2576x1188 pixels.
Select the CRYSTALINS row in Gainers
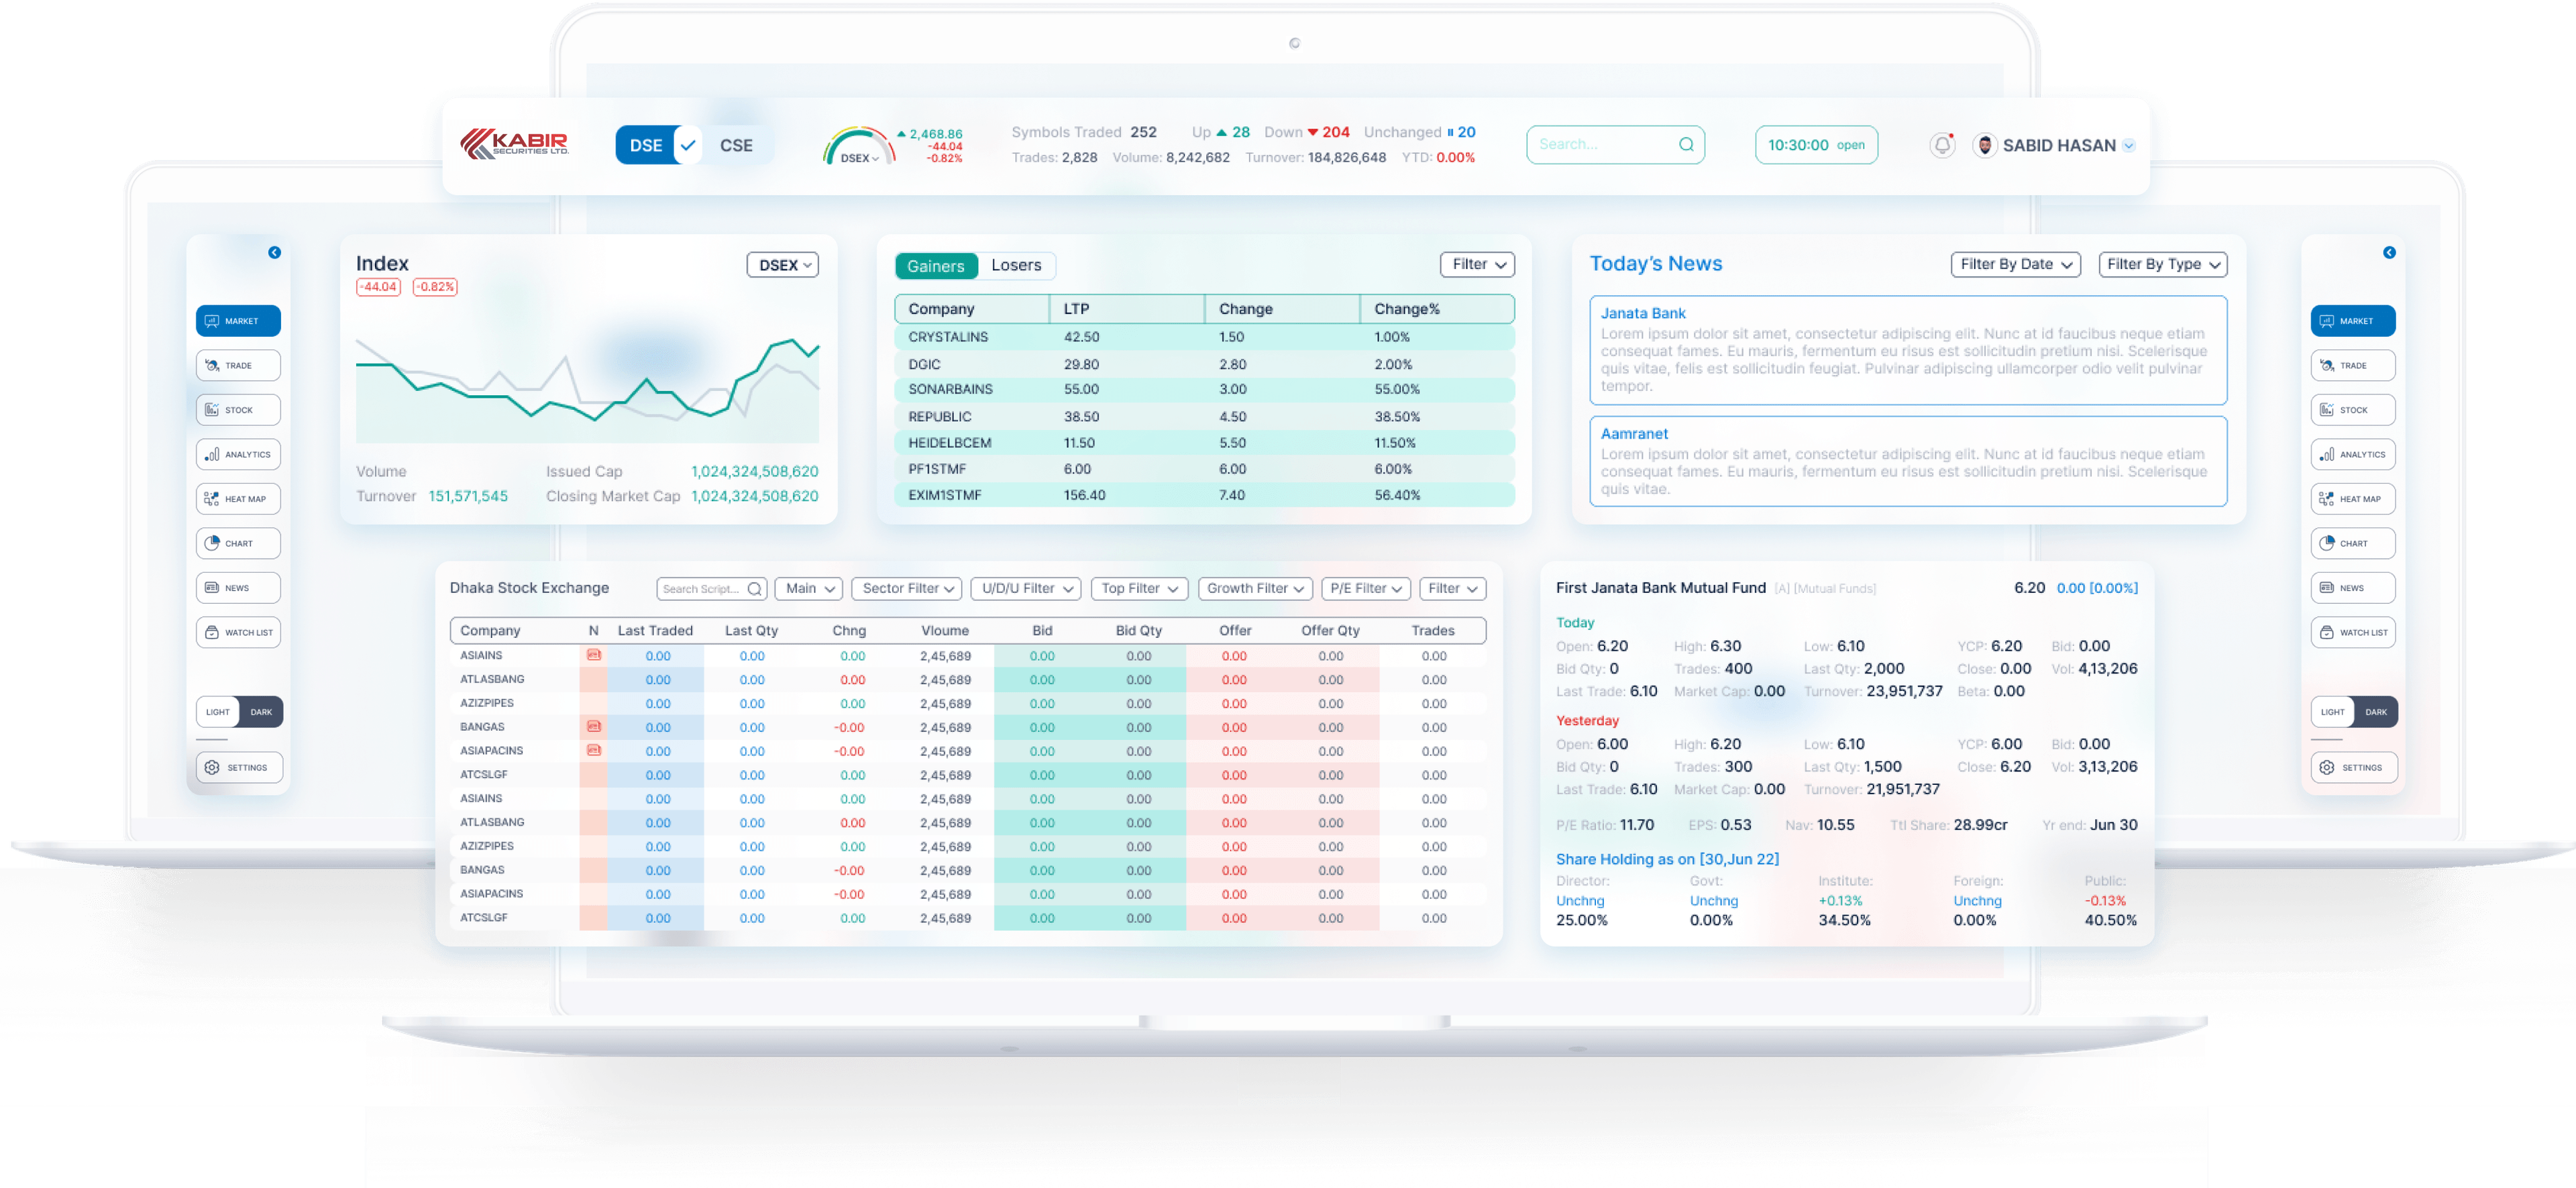click(x=1204, y=337)
